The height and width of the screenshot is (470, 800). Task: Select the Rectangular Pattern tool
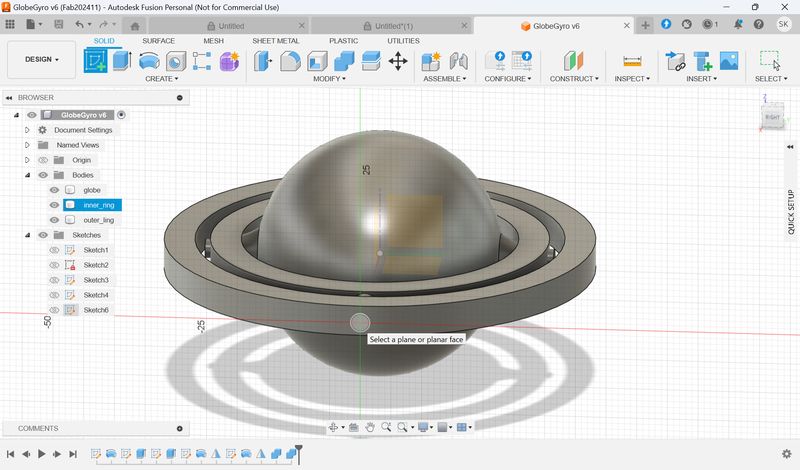point(202,61)
